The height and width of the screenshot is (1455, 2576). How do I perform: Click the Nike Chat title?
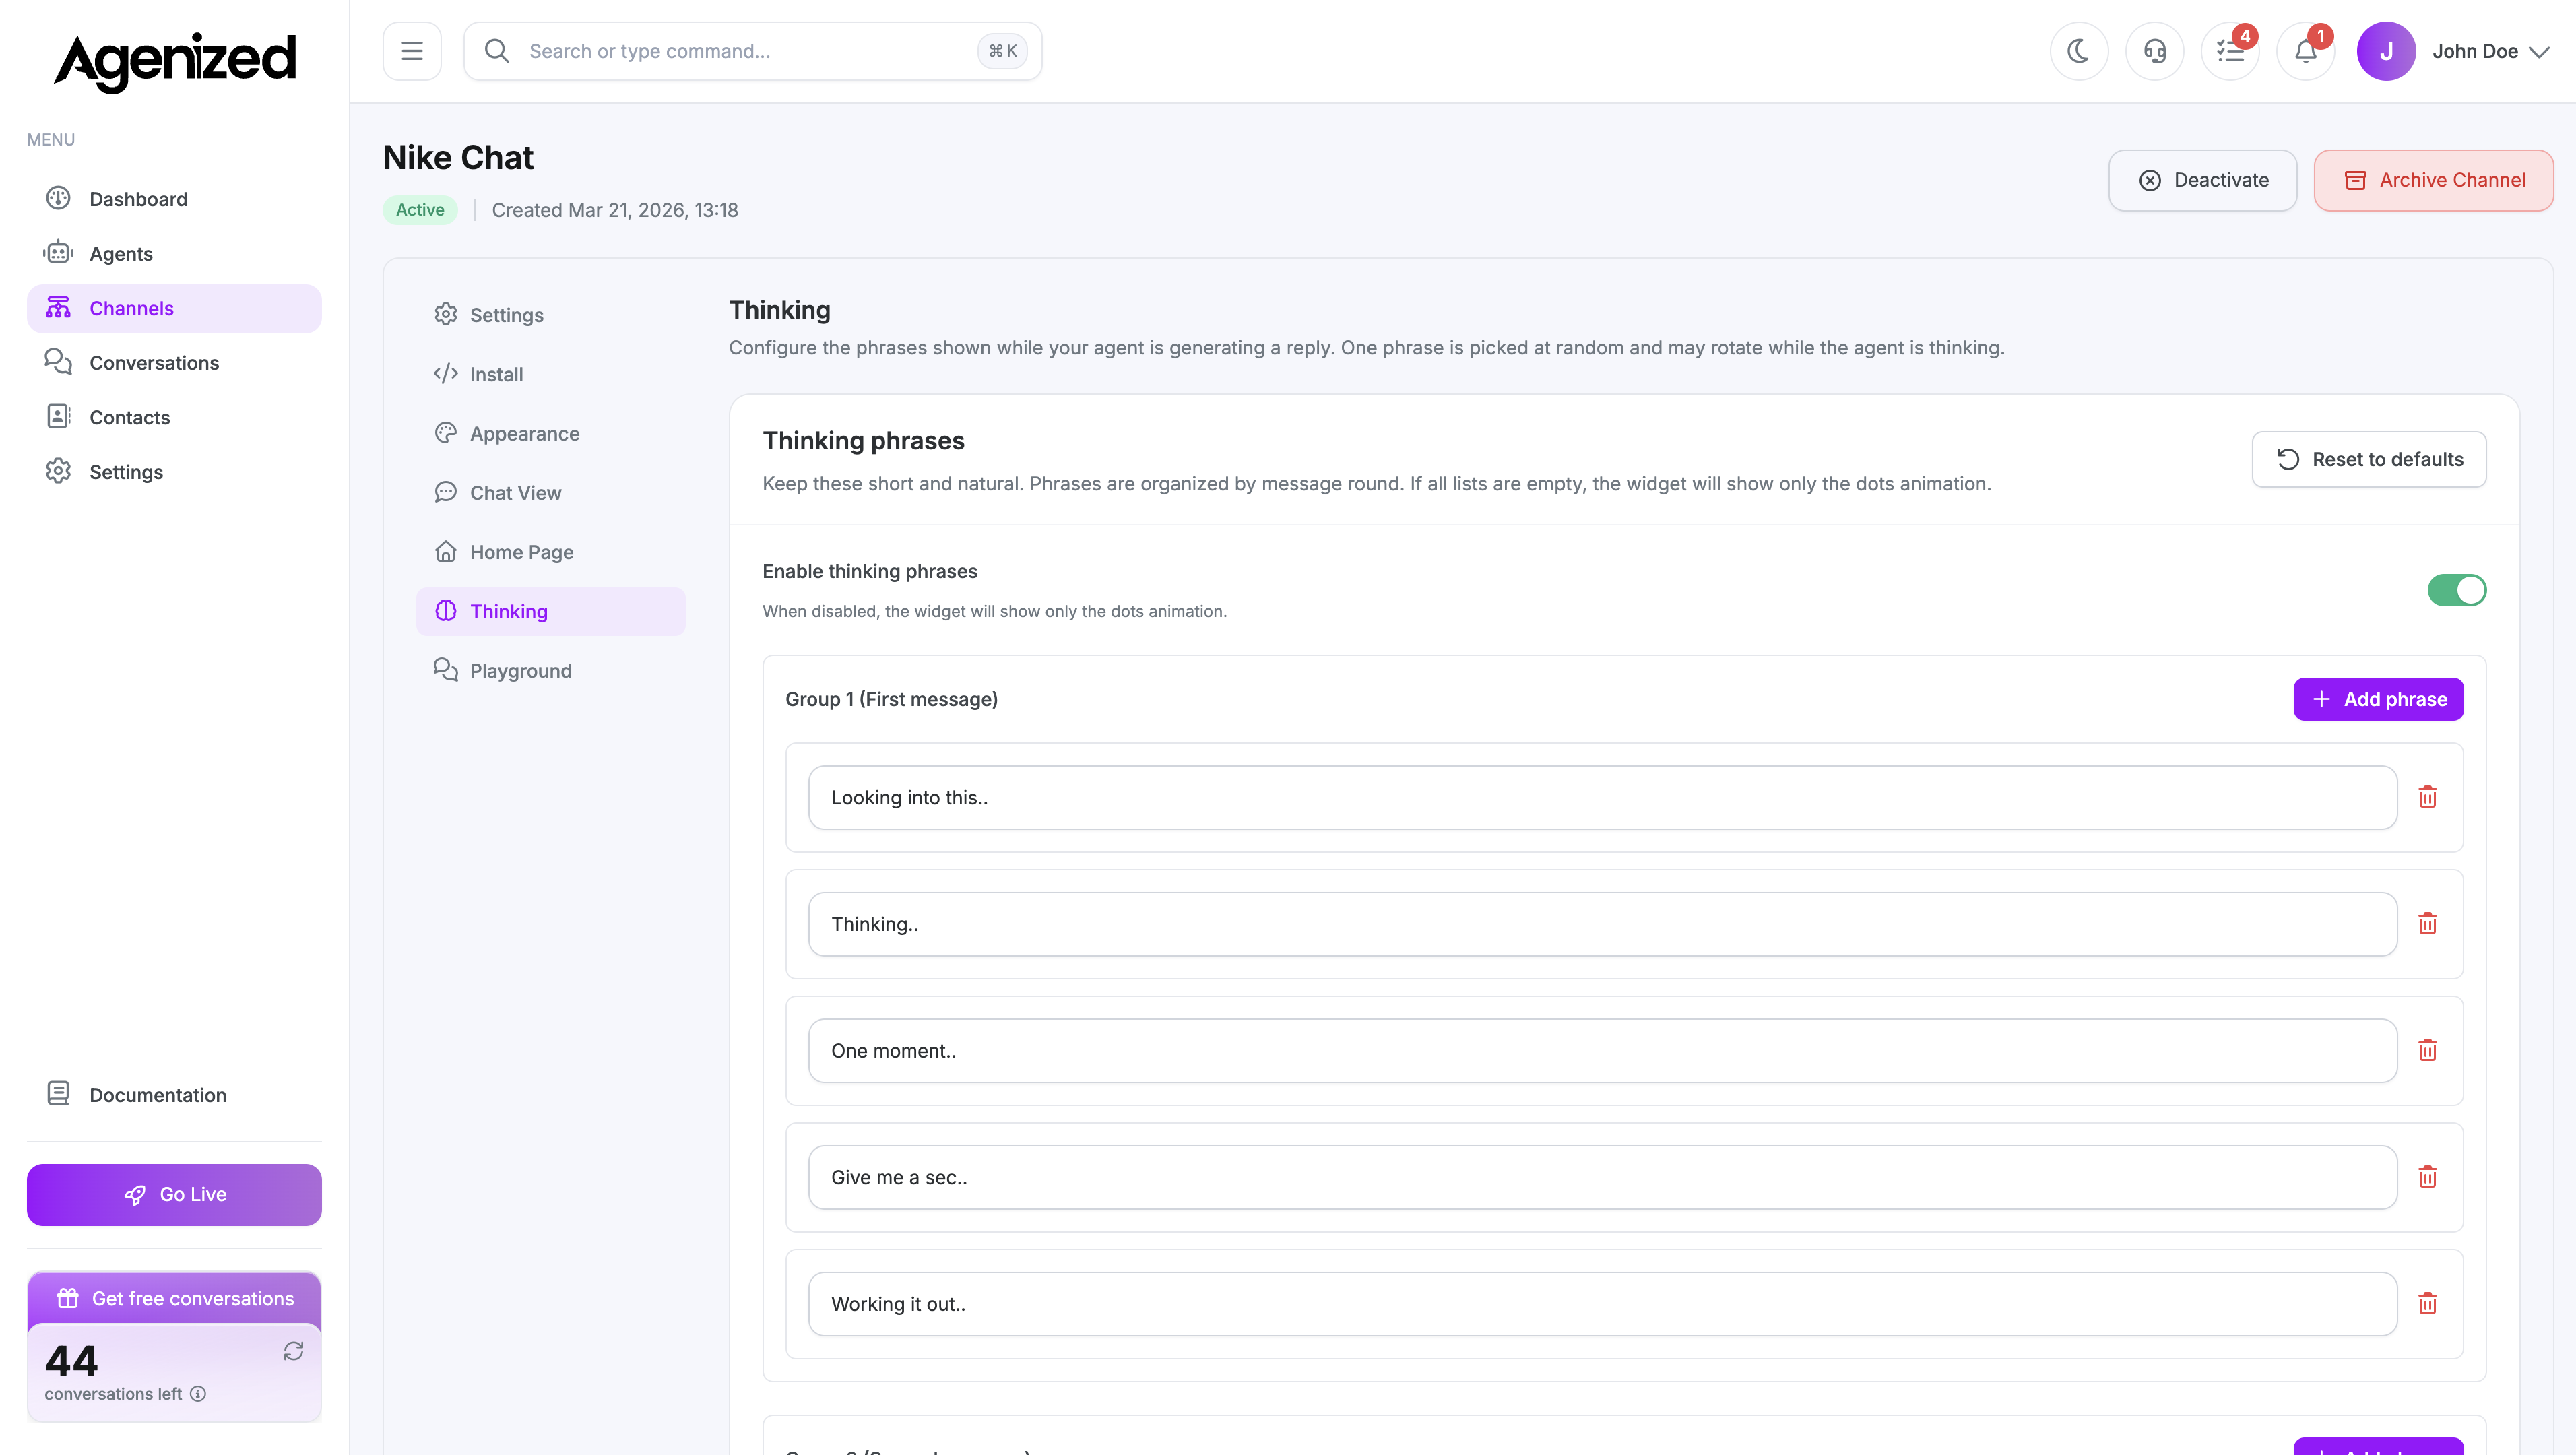[x=458, y=157]
